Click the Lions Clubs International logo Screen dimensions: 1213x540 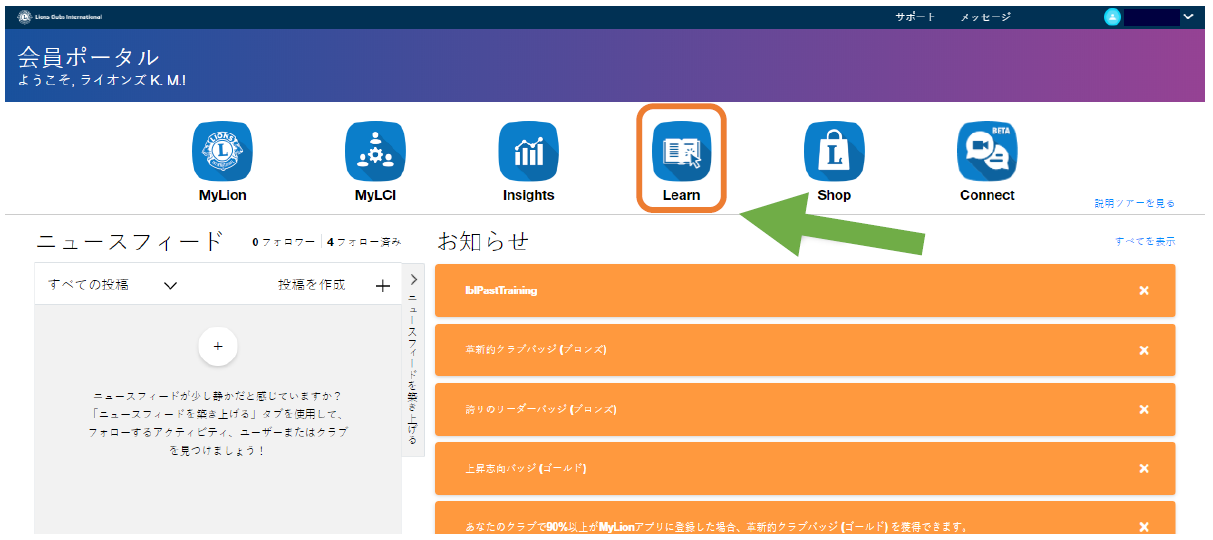coord(60,17)
